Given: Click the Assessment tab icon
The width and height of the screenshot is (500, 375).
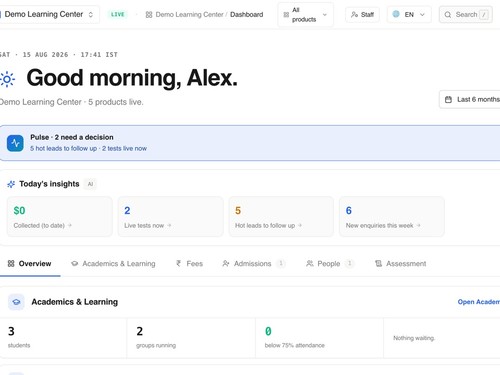Looking at the screenshot, I should coord(378,264).
